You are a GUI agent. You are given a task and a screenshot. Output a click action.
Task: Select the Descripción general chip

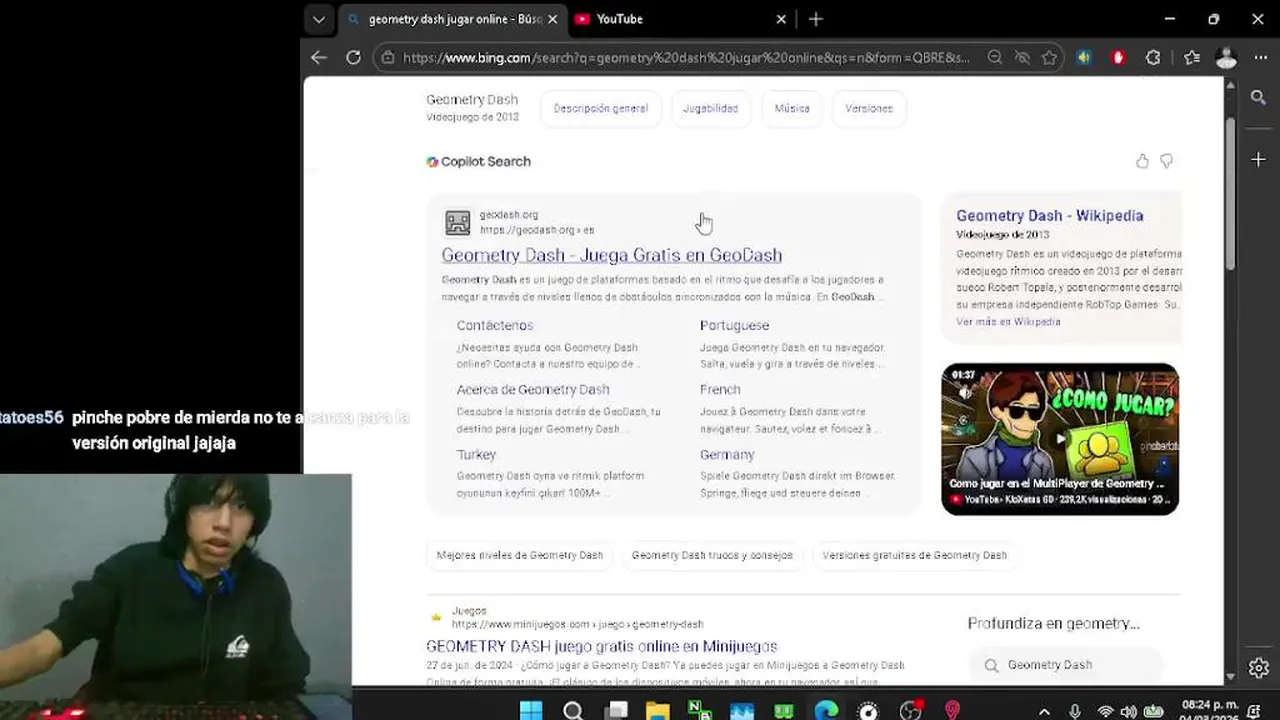(601, 108)
